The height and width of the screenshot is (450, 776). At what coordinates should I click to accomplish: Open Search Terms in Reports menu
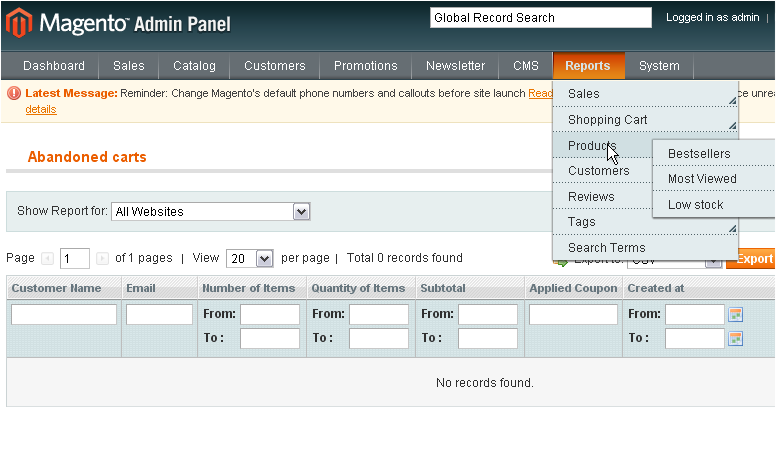pyautogui.click(x=607, y=248)
